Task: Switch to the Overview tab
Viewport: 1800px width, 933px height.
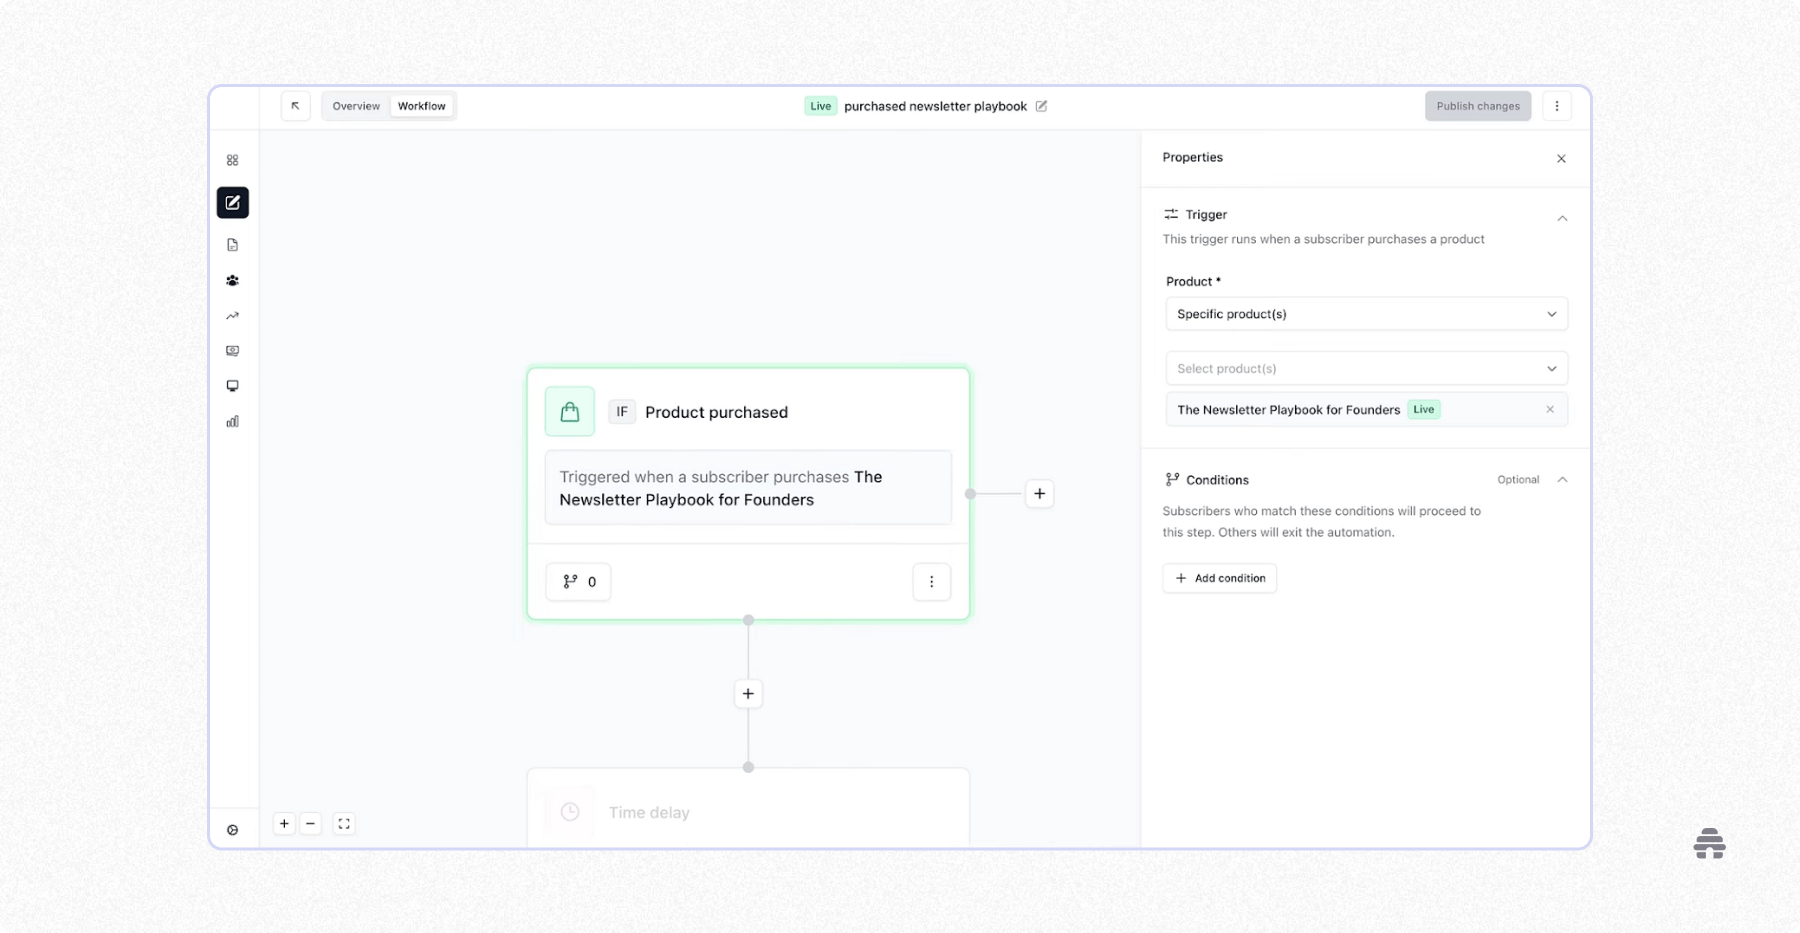Action: 355,105
